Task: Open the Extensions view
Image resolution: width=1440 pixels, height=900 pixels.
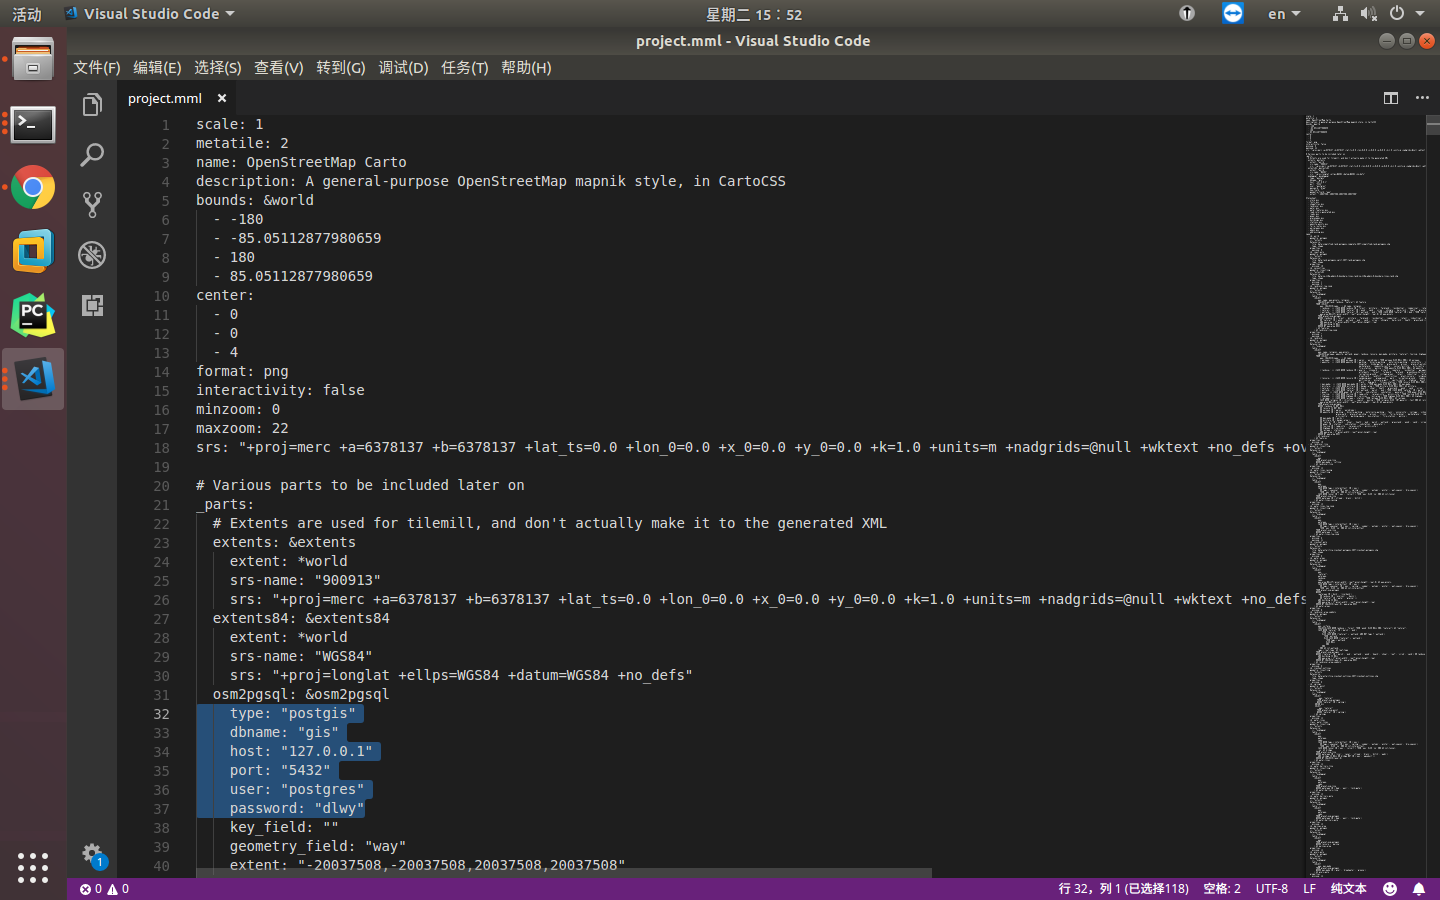Action: [92, 305]
